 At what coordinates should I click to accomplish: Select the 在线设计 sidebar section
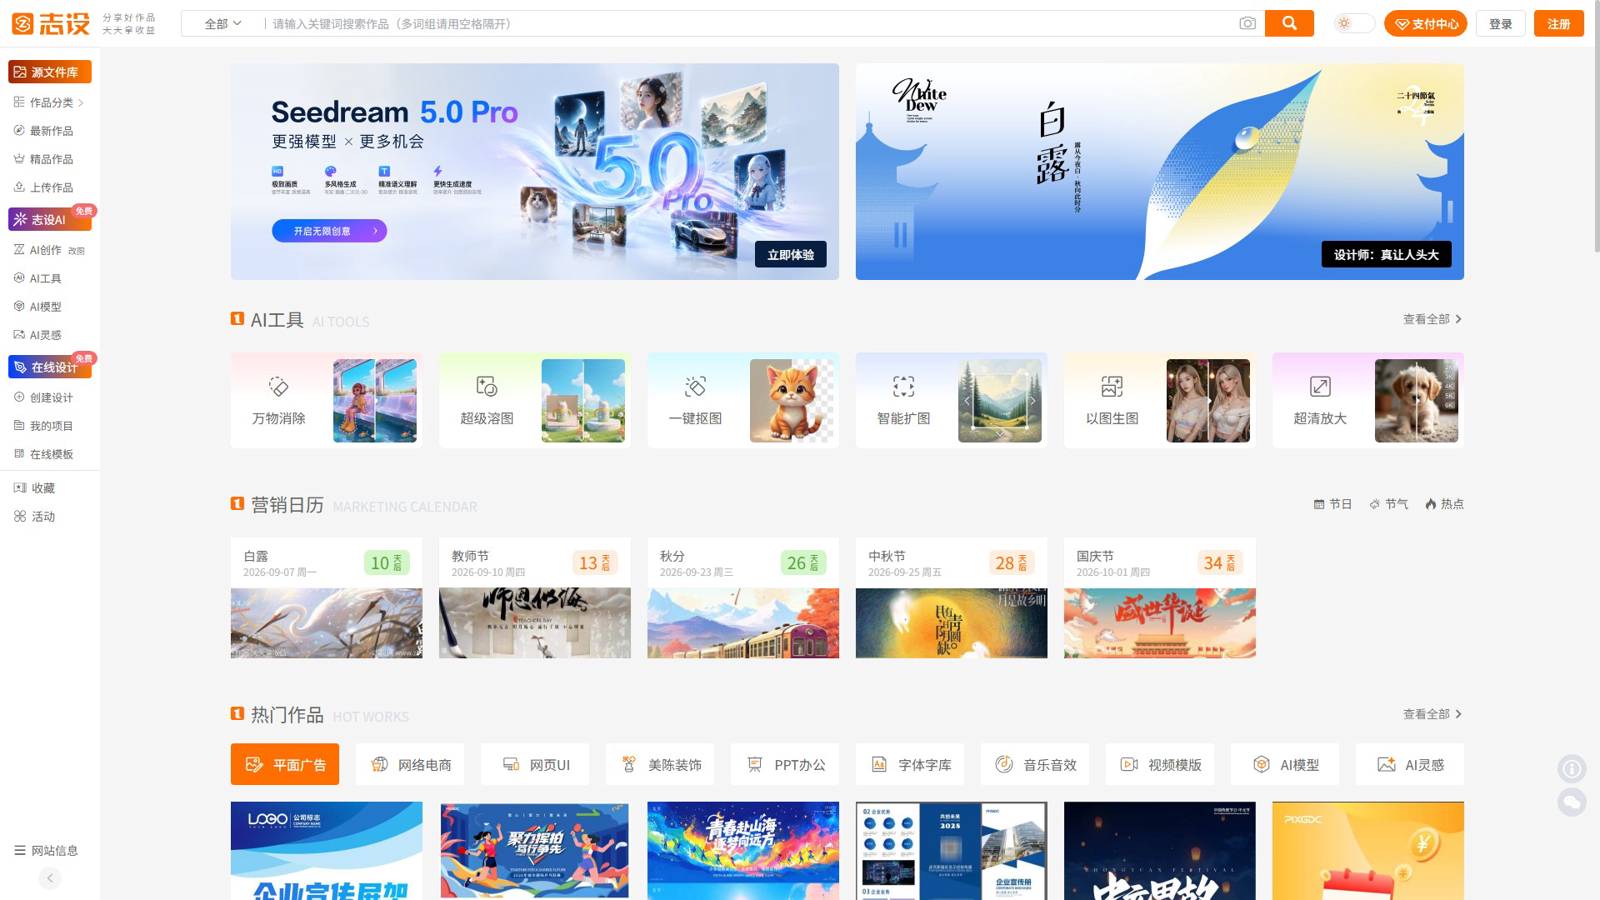tap(49, 367)
